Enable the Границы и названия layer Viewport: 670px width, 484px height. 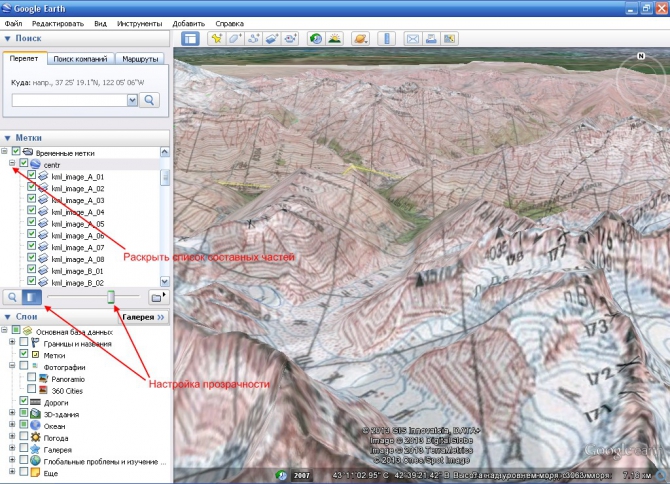coord(24,342)
